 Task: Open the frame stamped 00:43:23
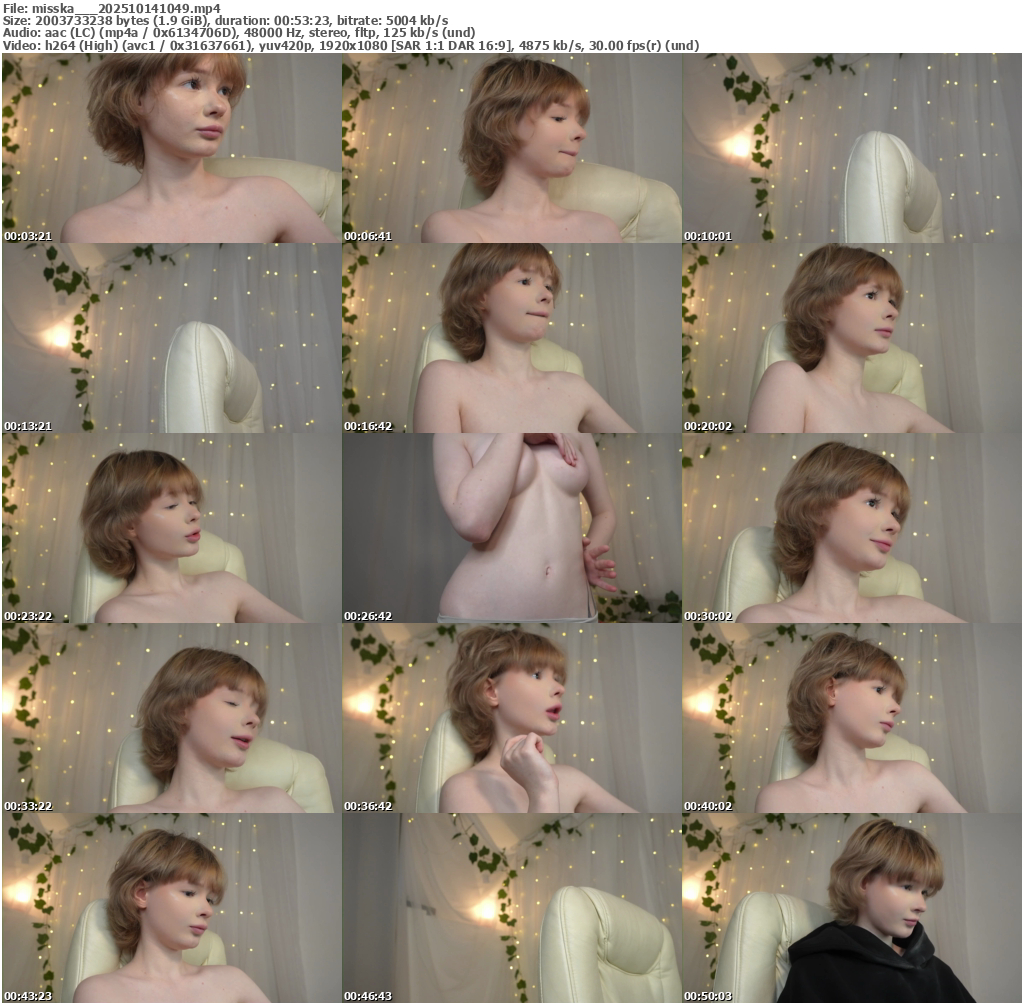(171, 908)
